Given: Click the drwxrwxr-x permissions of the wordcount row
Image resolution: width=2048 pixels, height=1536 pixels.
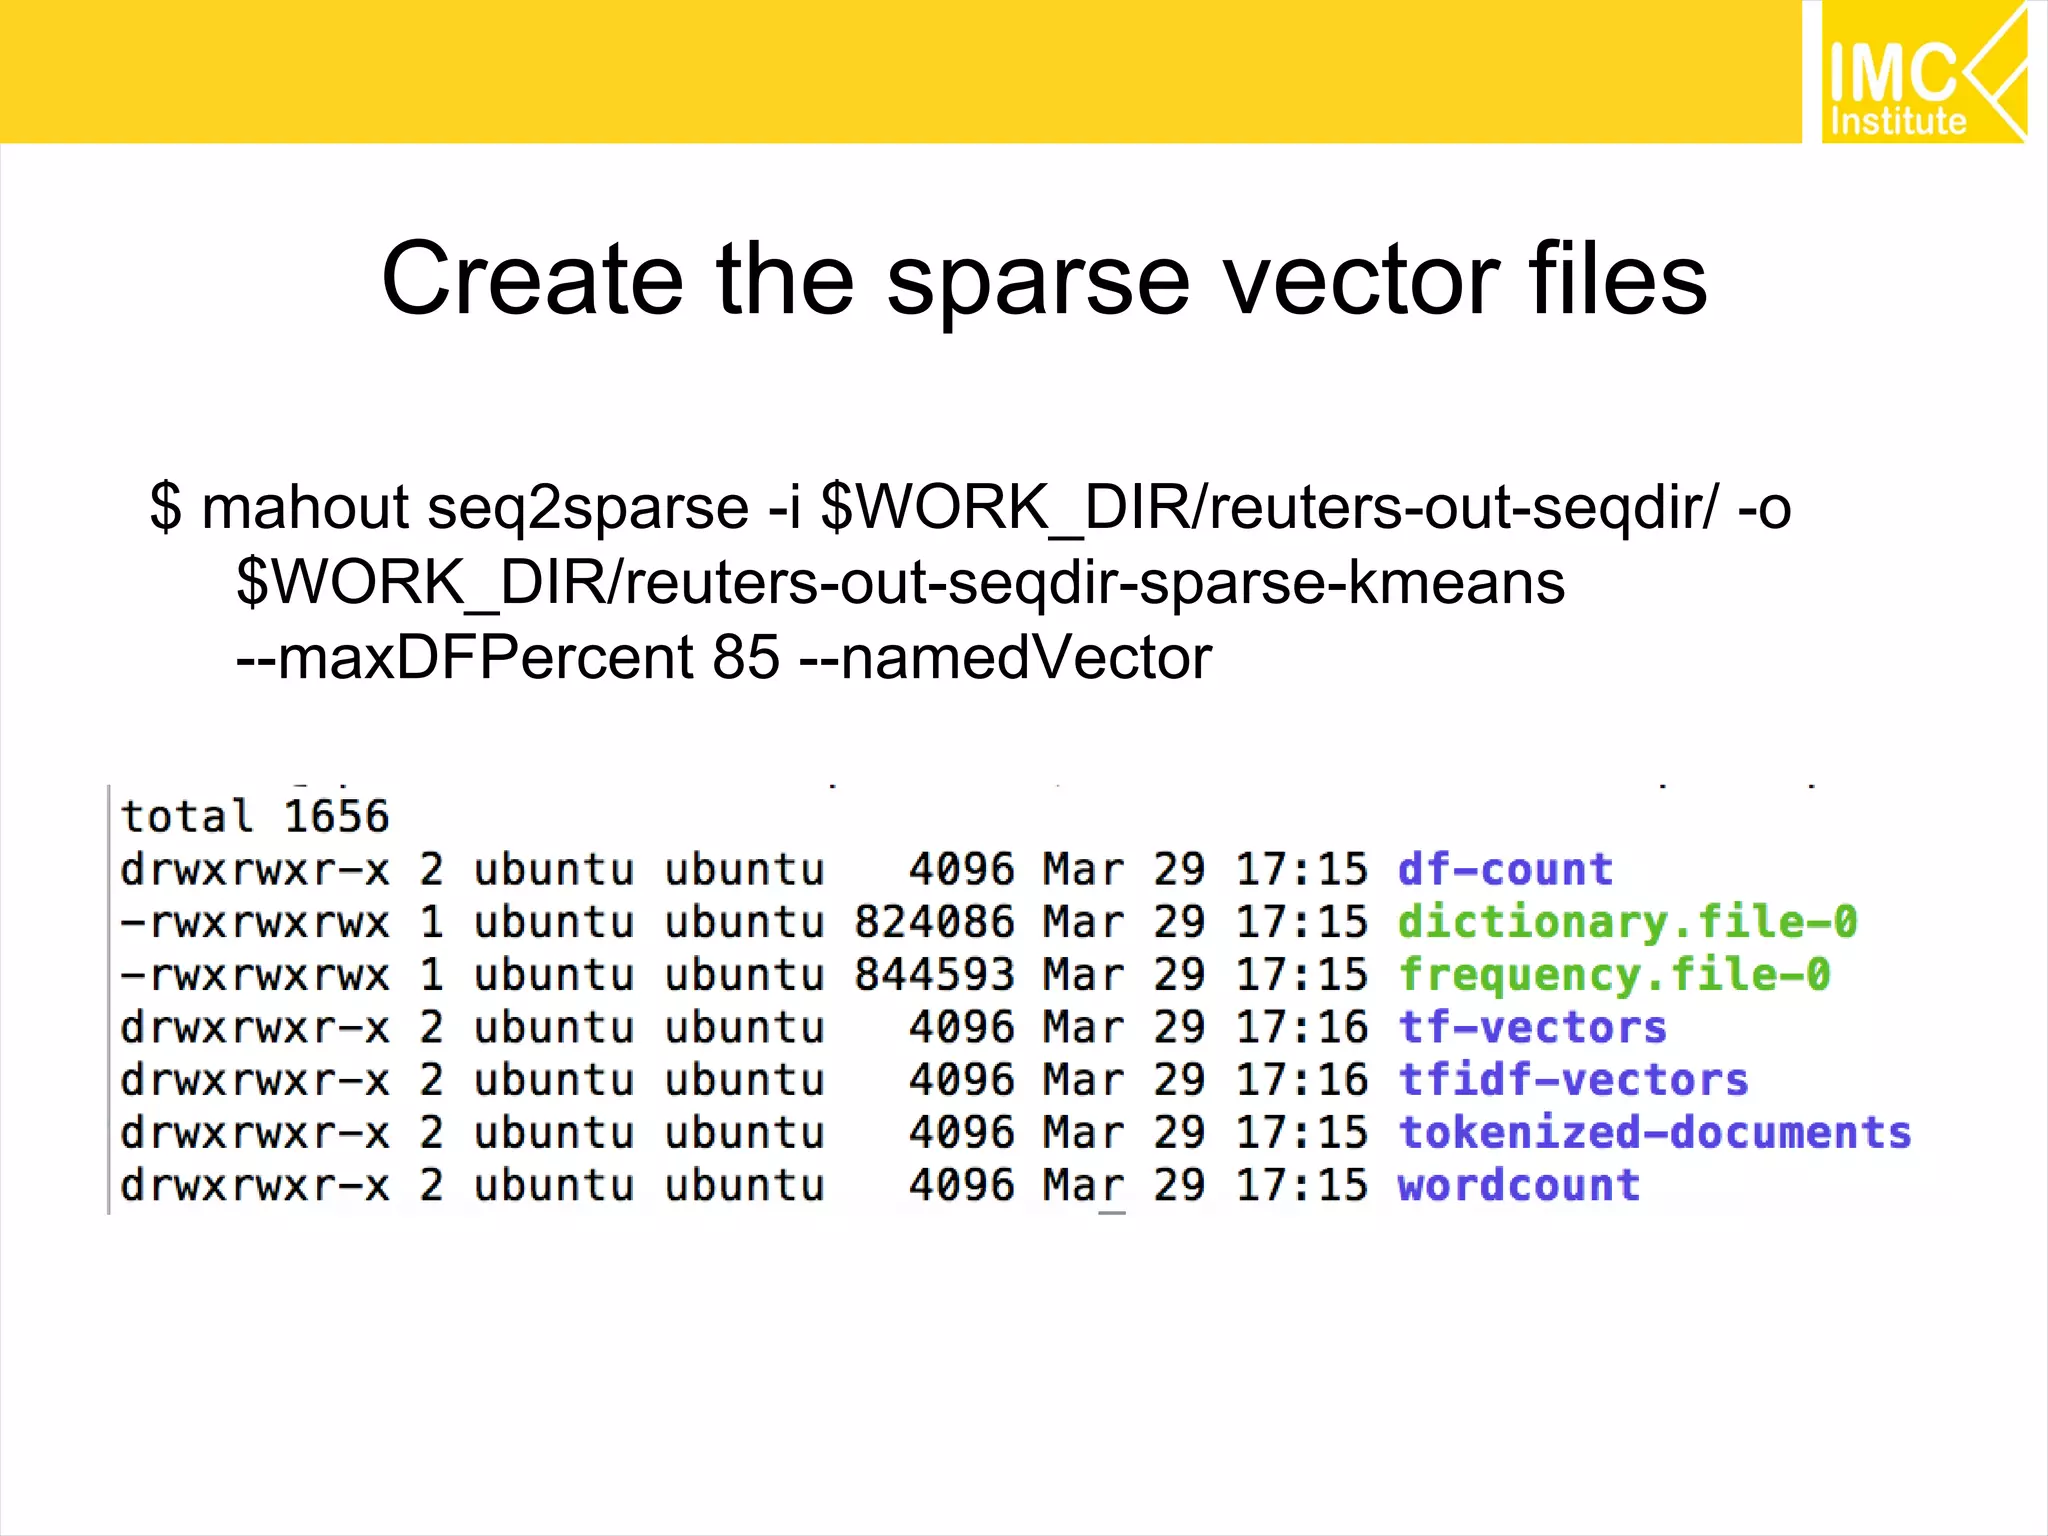Looking at the screenshot, I should pyautogui.click(x=254, y=1186).
